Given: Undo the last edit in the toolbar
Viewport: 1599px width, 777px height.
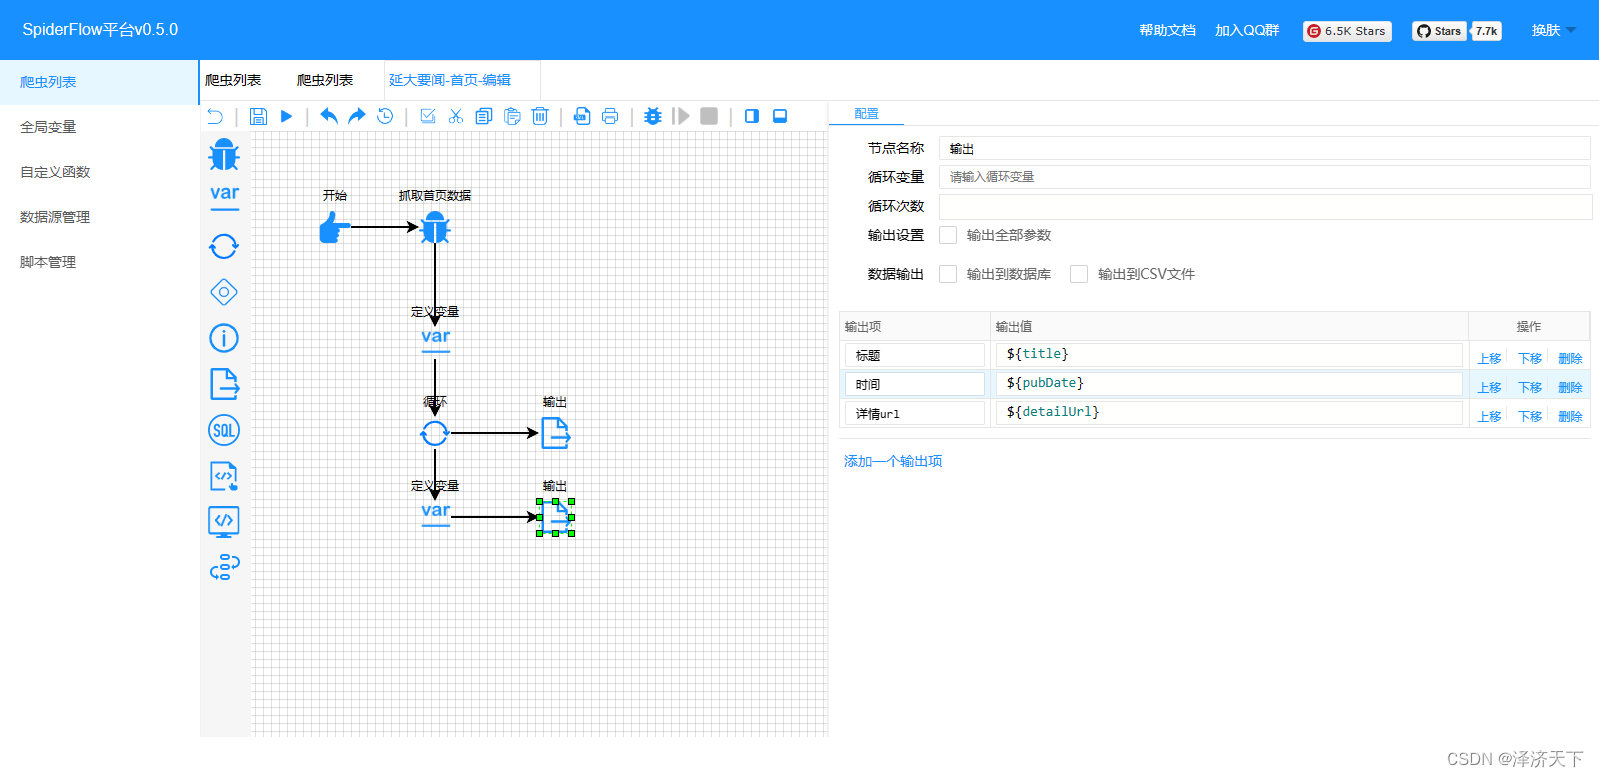Looking at the screenshot, I should click(x=329, y=116).
